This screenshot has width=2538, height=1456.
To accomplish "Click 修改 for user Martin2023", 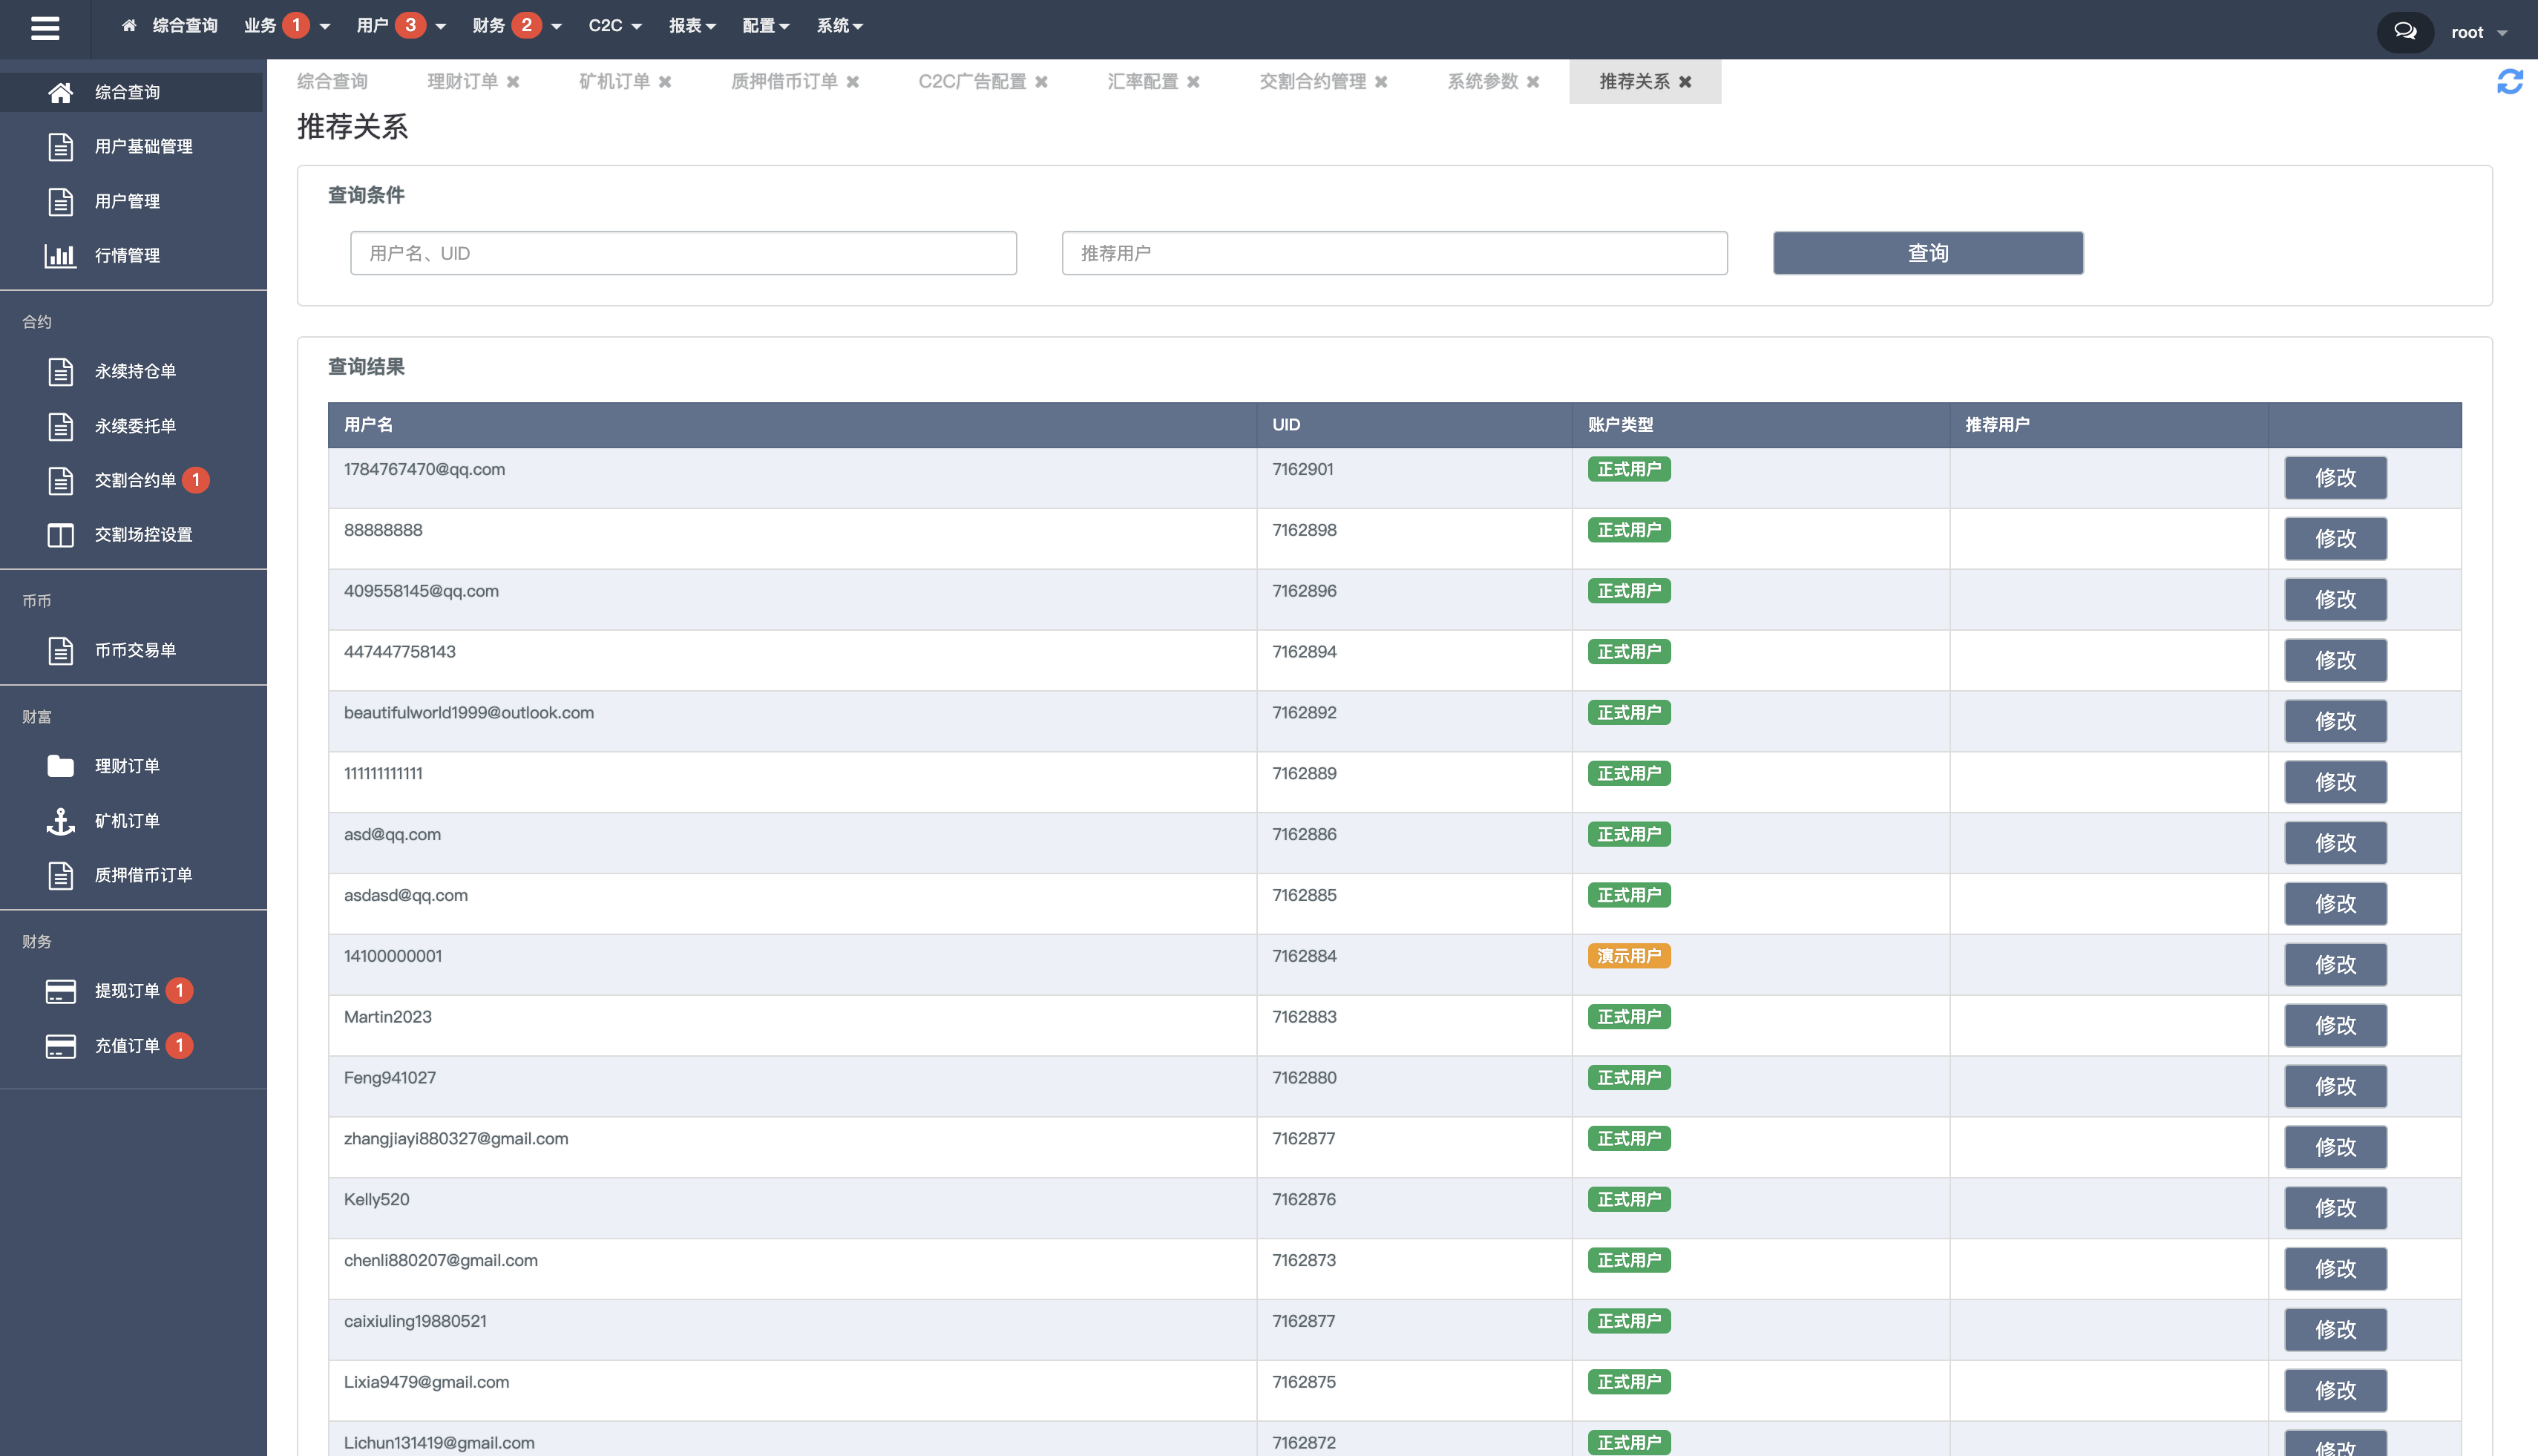I will click(2334, 1025).
